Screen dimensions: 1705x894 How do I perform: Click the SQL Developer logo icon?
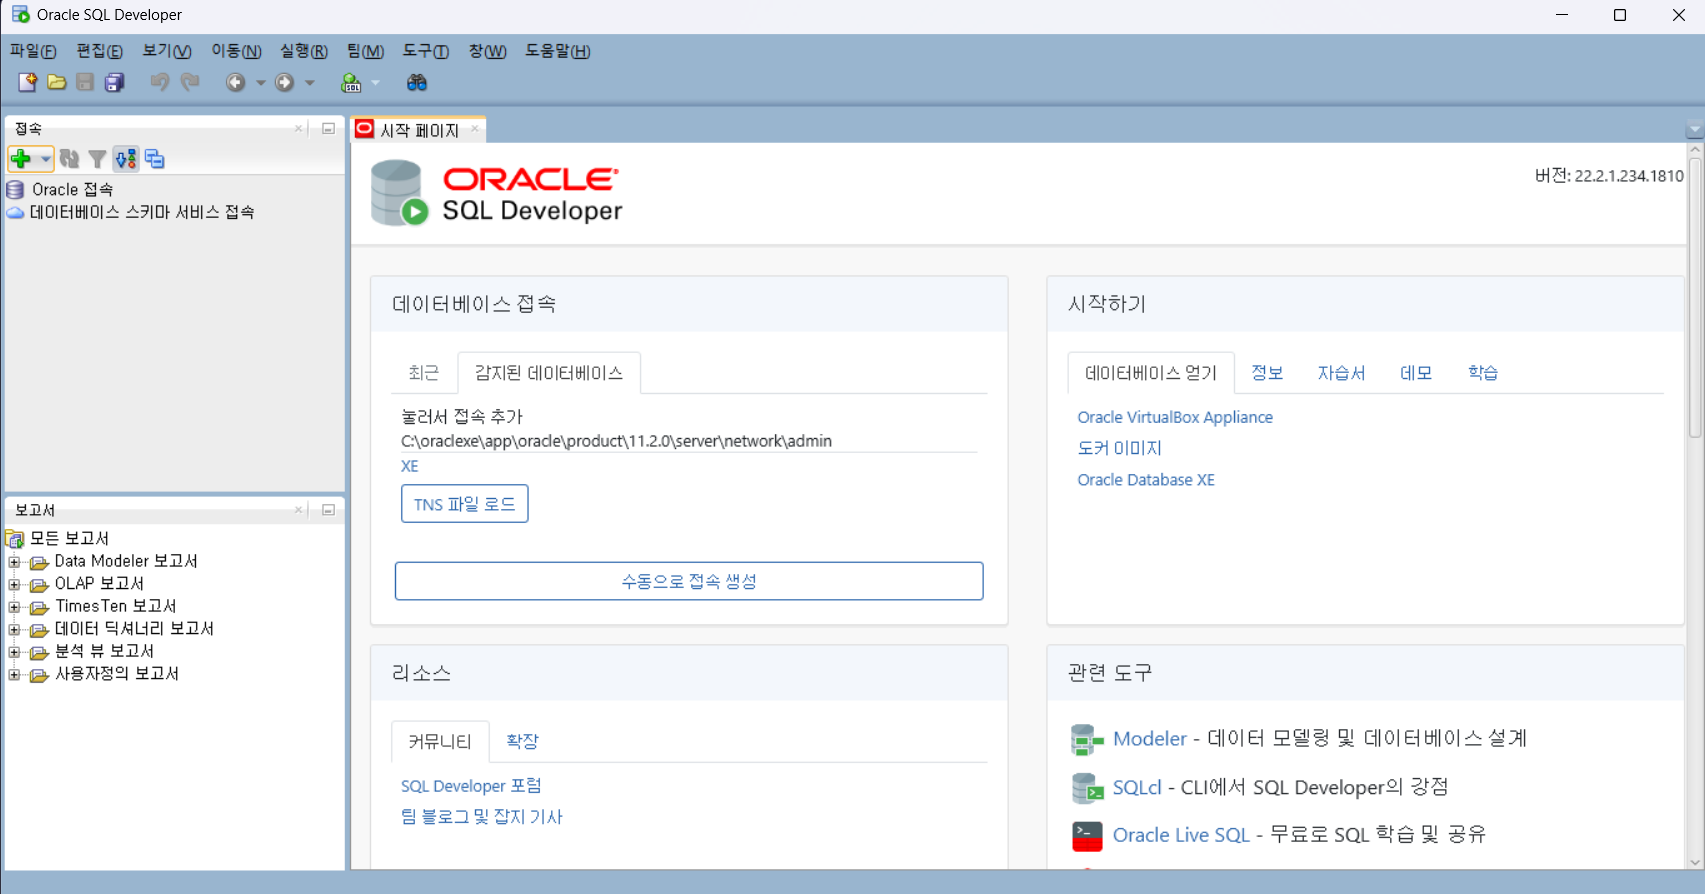coord(399,192)
